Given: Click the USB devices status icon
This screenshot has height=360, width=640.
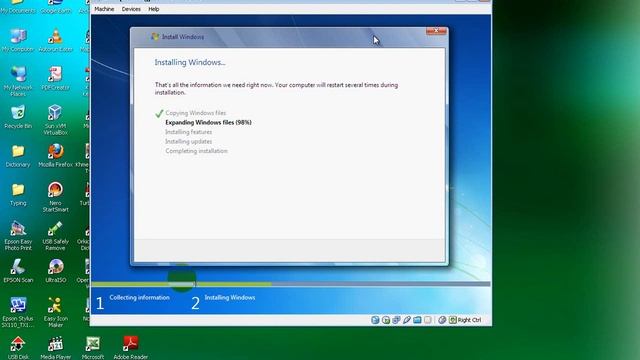Looking at the screenshot, I should click(x=407, y=320).
